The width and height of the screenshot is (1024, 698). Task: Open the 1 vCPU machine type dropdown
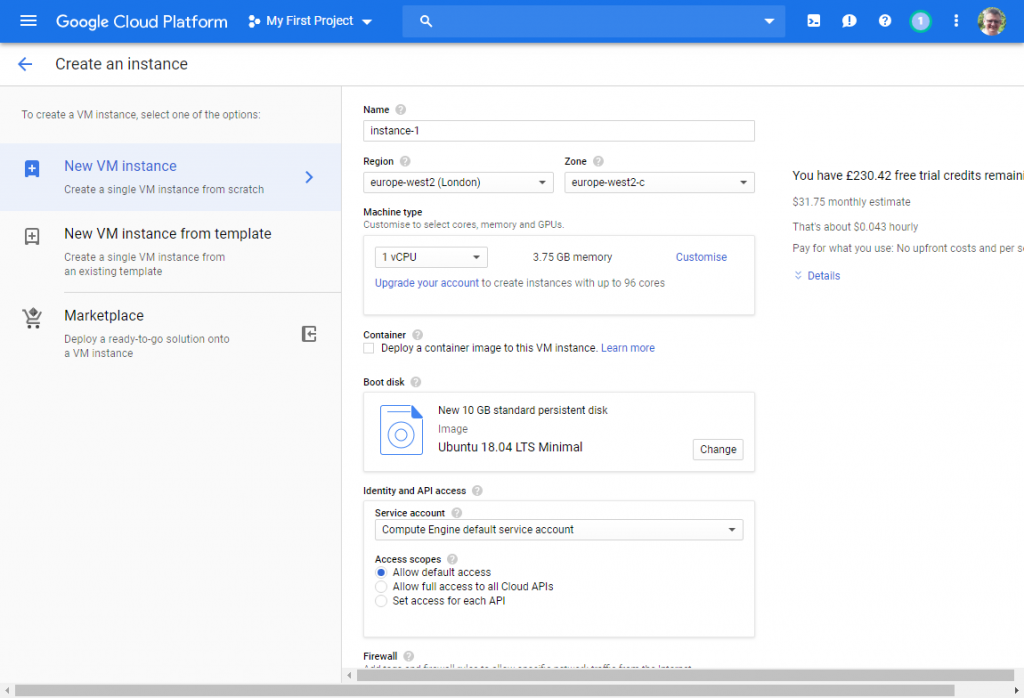pyautogui.click(x=431, y=257)
